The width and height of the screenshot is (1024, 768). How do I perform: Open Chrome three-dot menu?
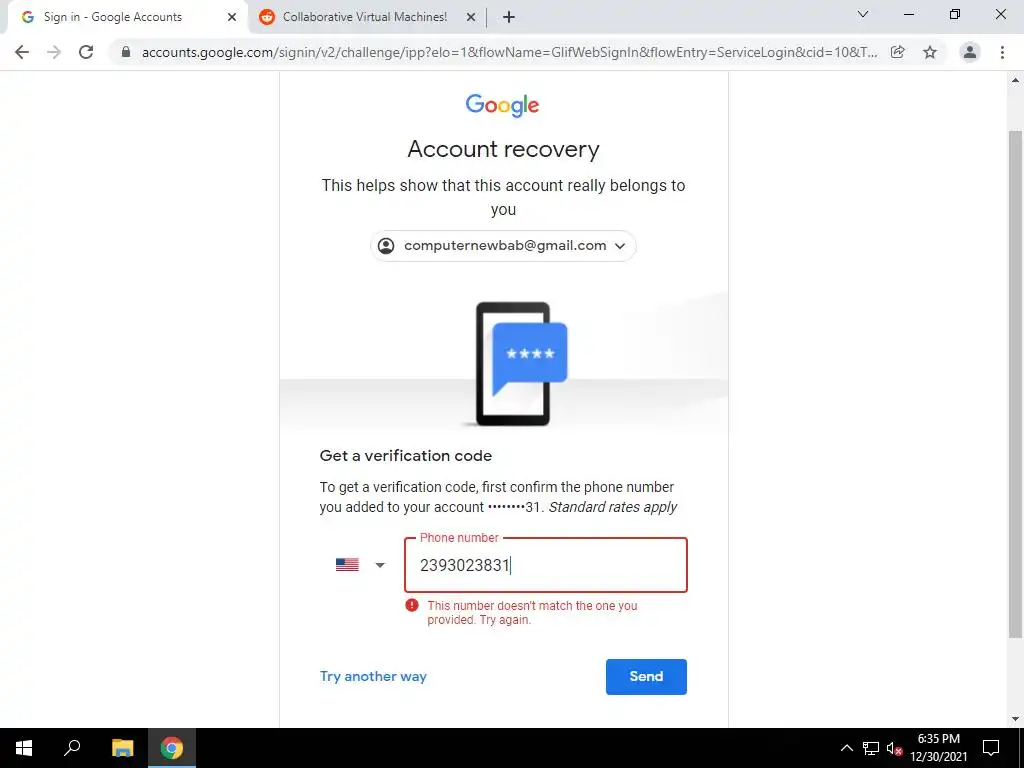[1002, 52]
